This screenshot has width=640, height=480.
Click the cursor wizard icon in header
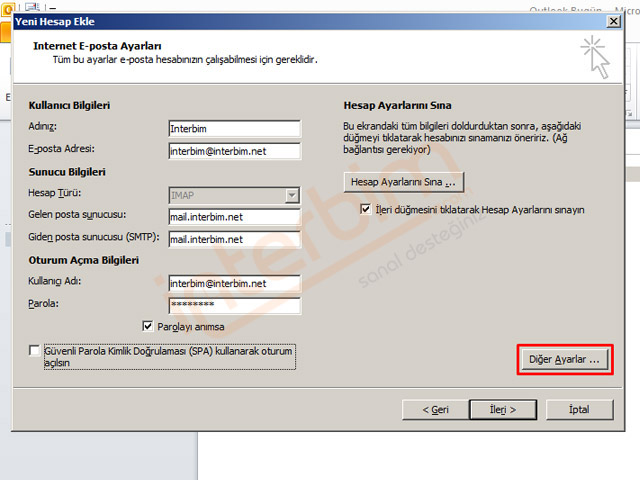(x=594, y=56)
